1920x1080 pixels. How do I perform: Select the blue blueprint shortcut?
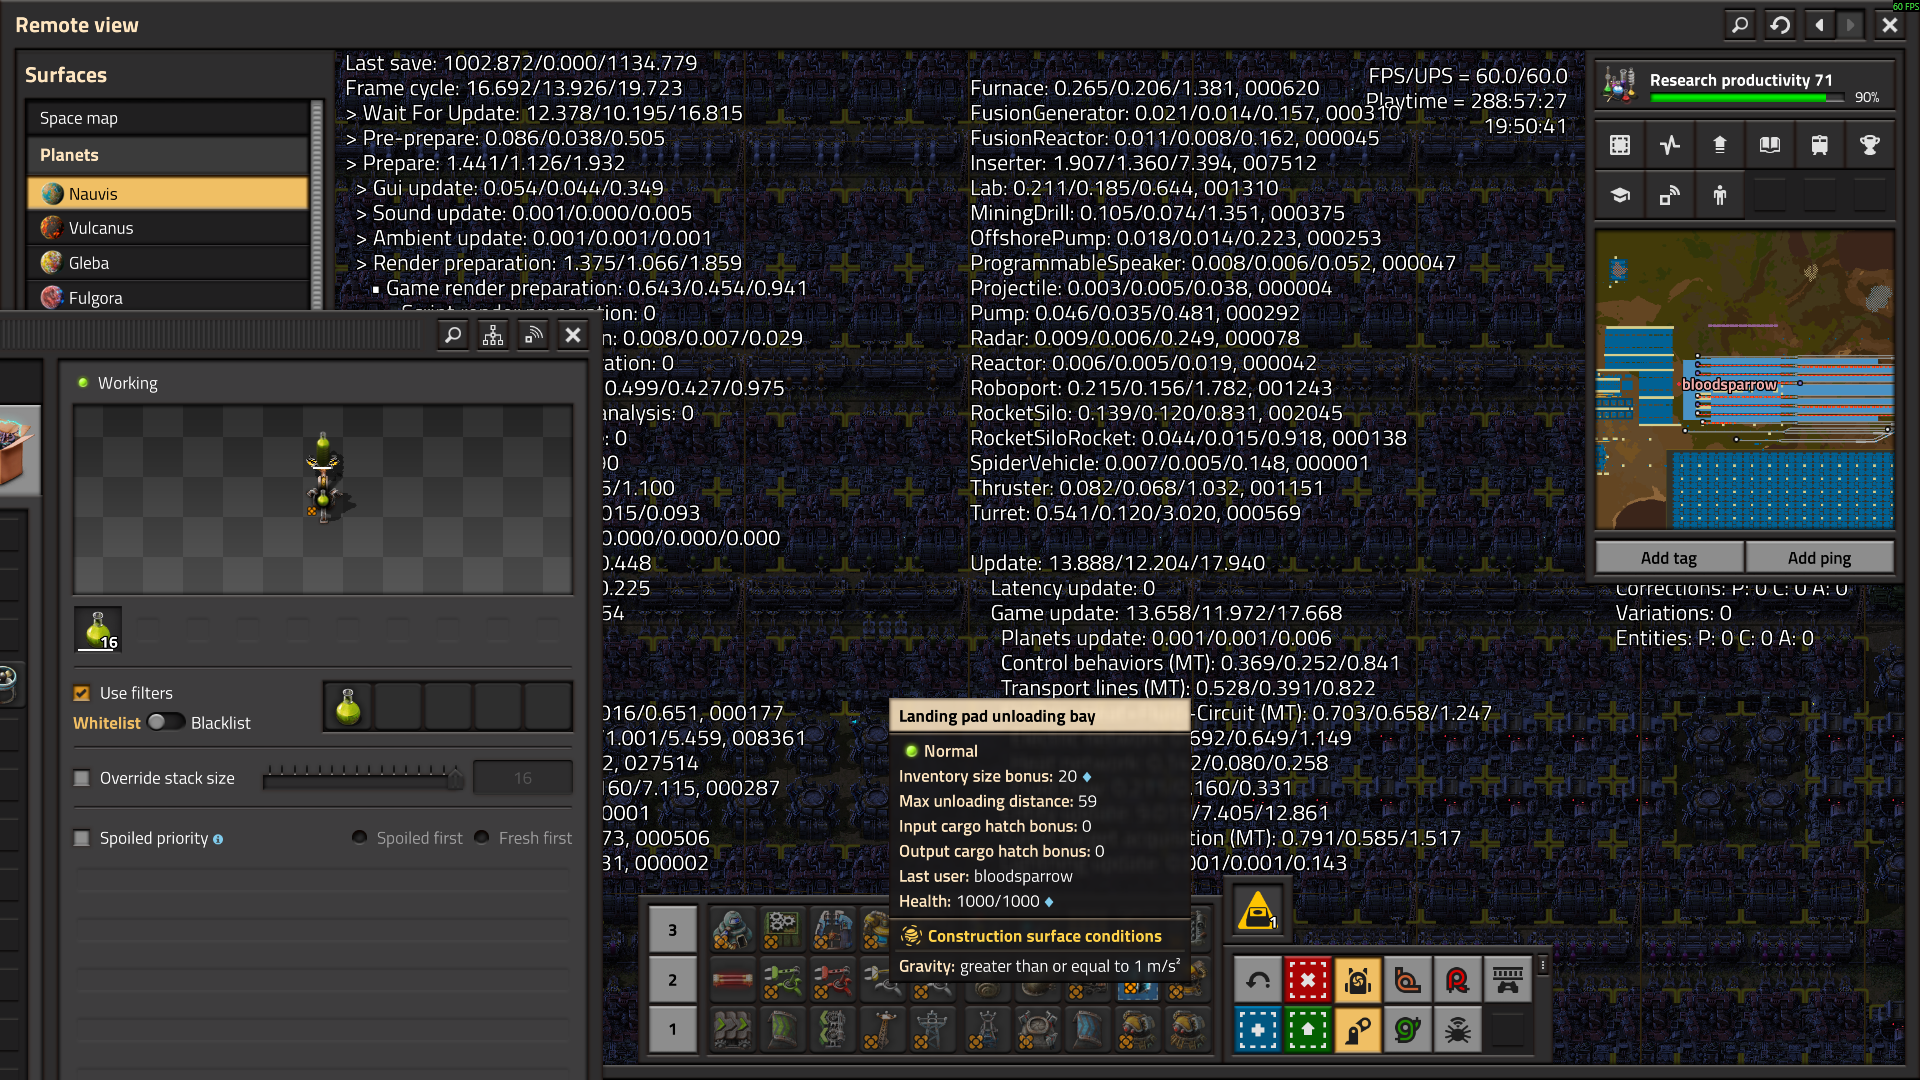[x=1258, y=1030]
